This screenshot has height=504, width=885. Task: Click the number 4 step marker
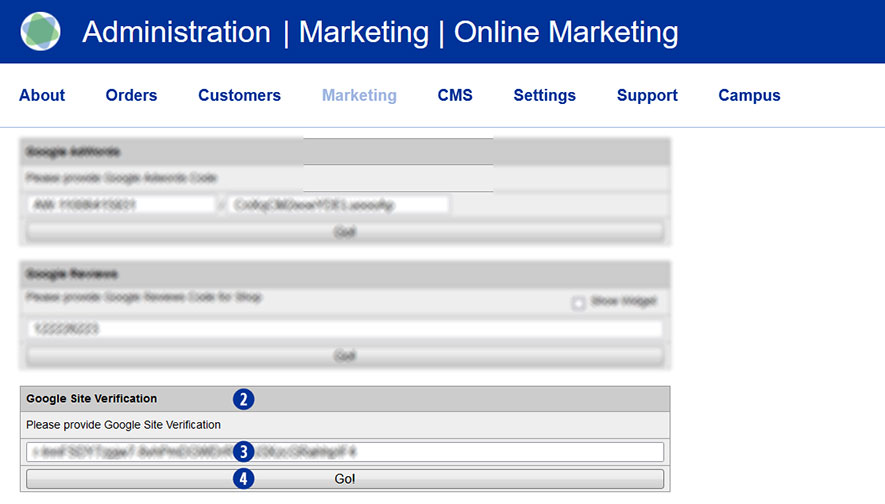pos(243,478)
